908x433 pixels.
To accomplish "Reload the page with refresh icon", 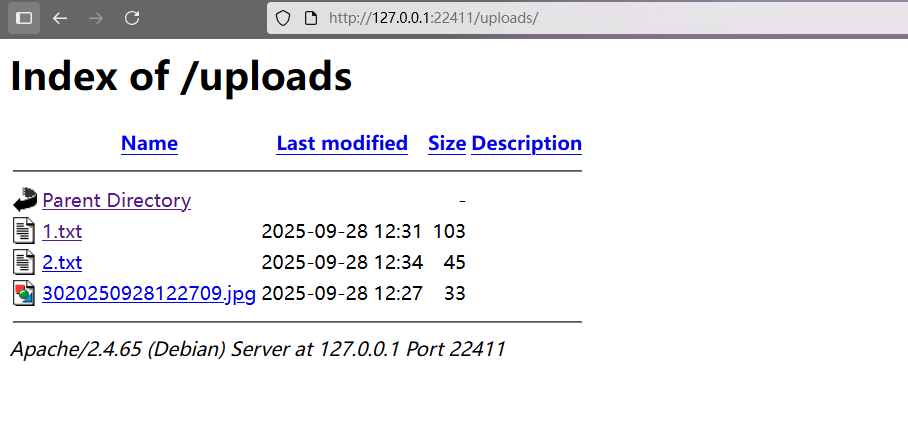I will [x=132, y=19].
